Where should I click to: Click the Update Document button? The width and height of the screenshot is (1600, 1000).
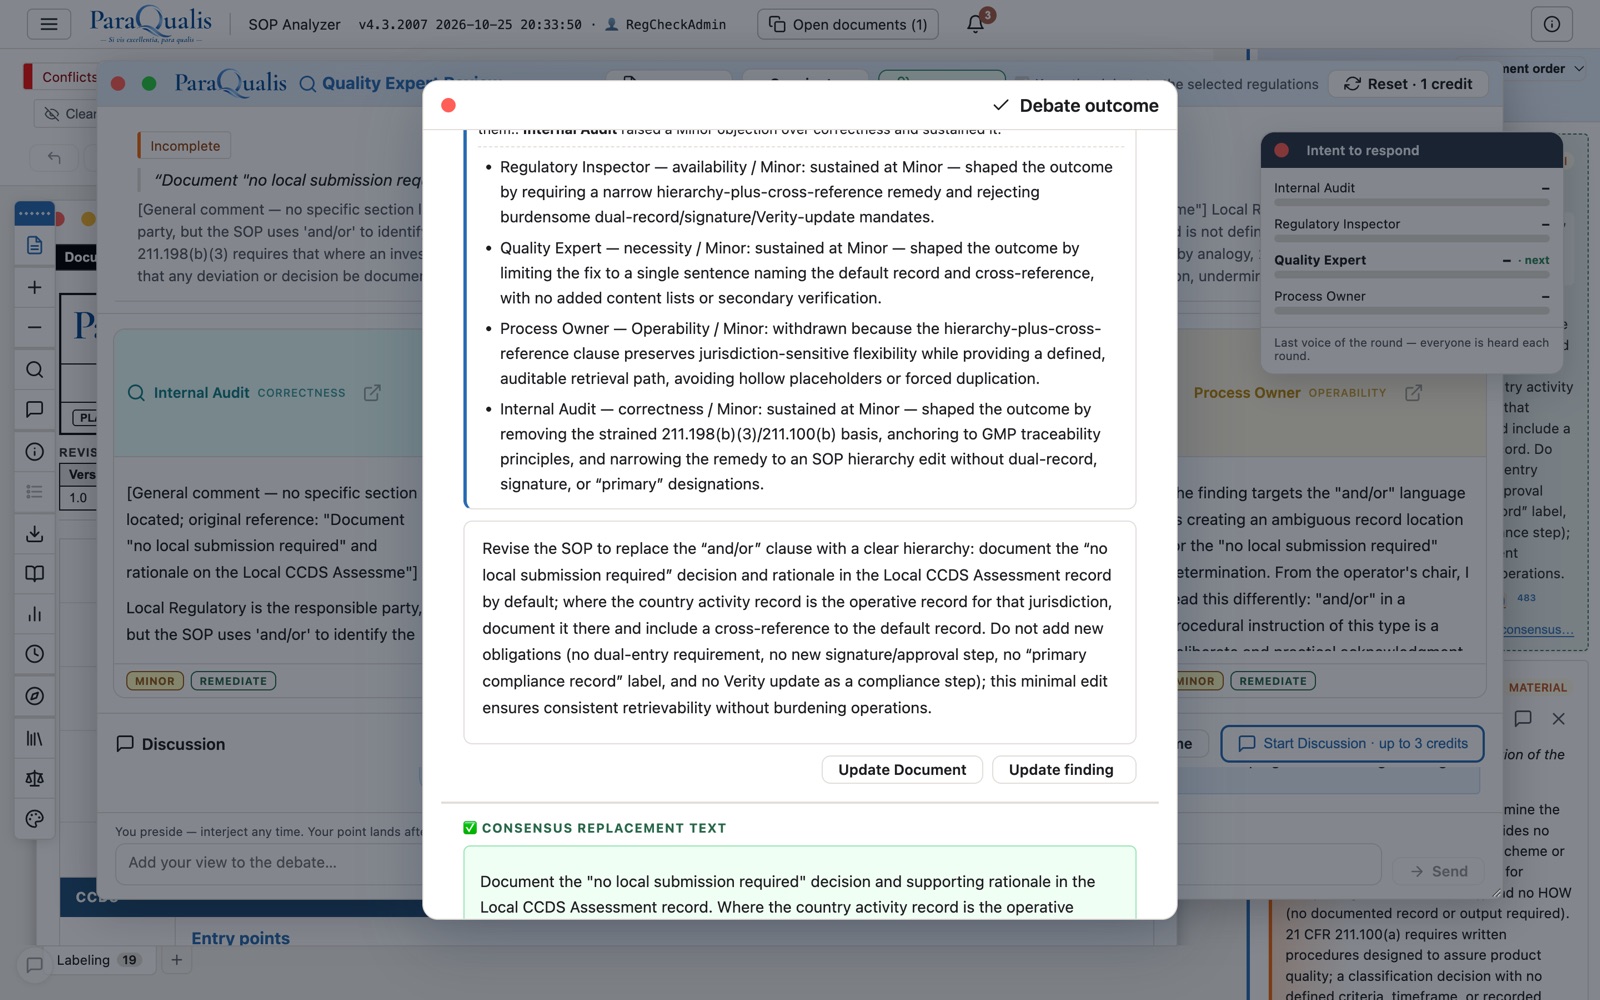pos(902,770)
